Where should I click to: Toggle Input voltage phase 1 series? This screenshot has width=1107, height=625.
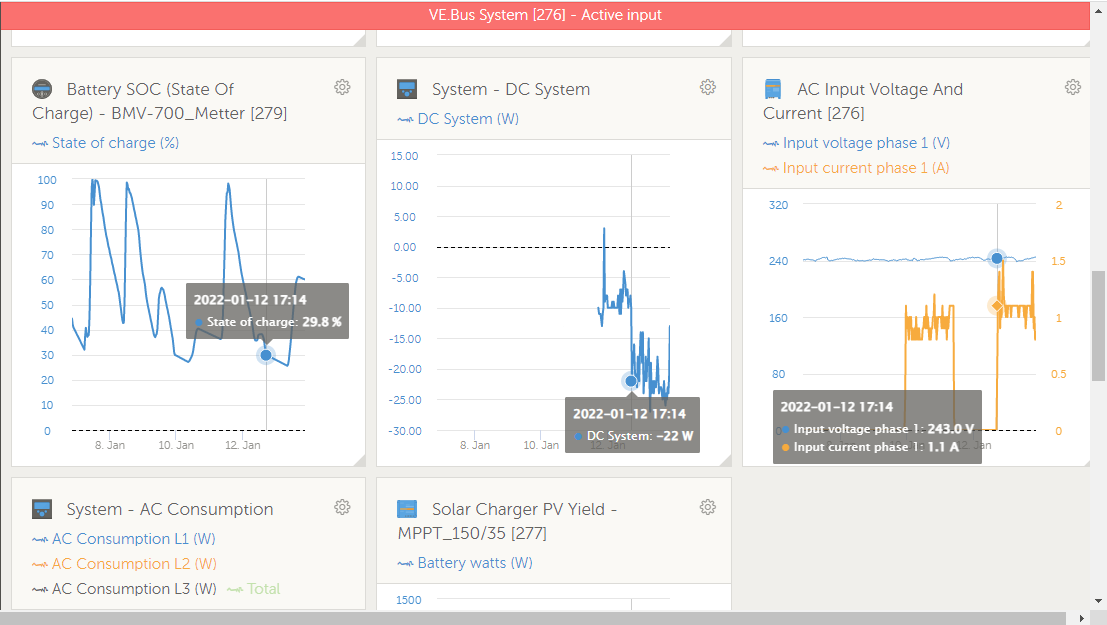pyautogui.click(x=866, y=143)
